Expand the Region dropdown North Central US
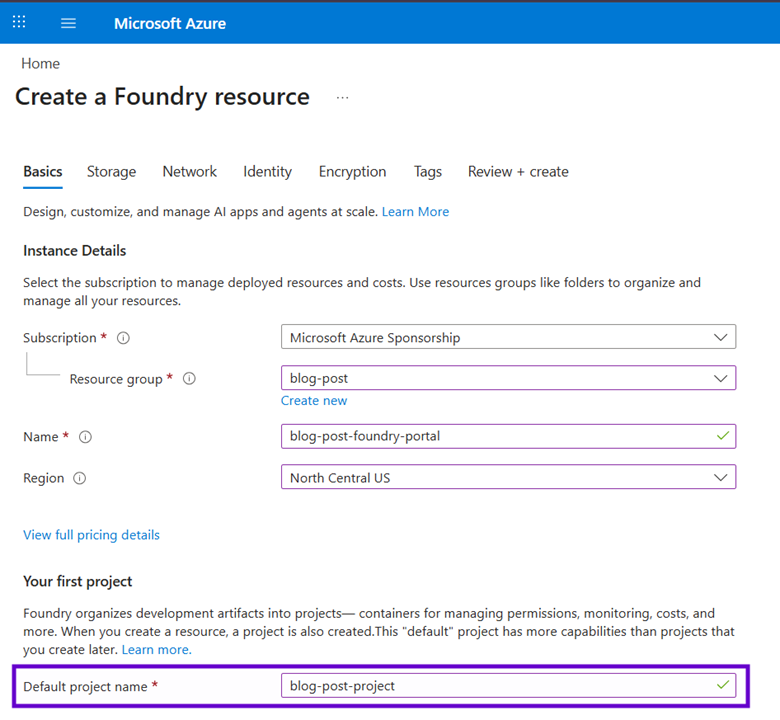This screenshot has width=780, height=720. [x=508, y=477]
